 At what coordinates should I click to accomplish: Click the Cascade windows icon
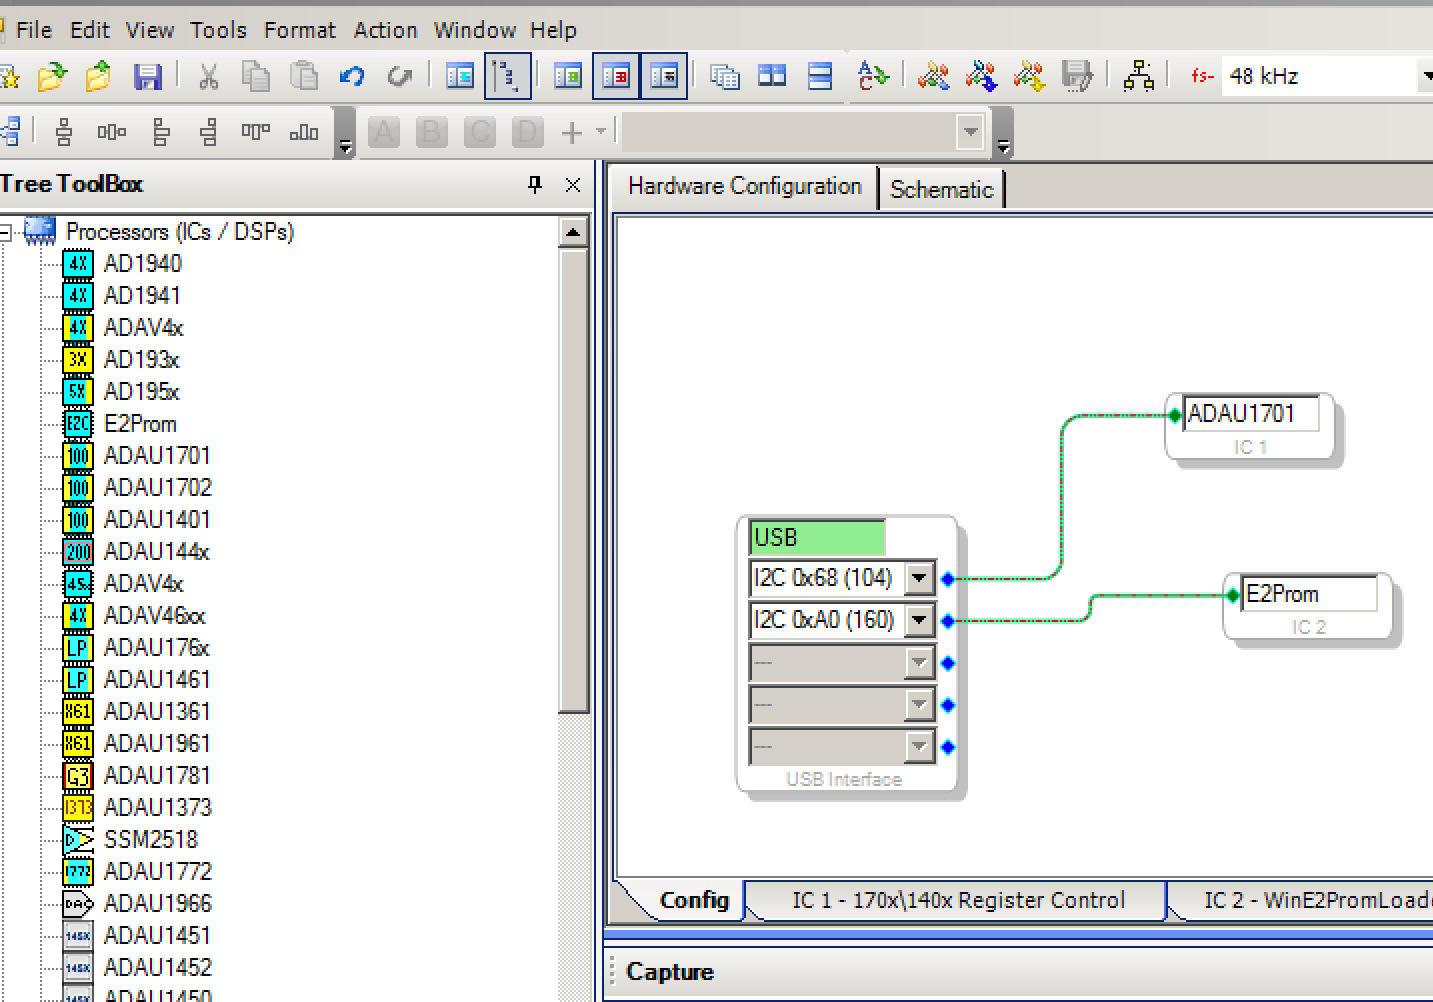coord(724,76)
